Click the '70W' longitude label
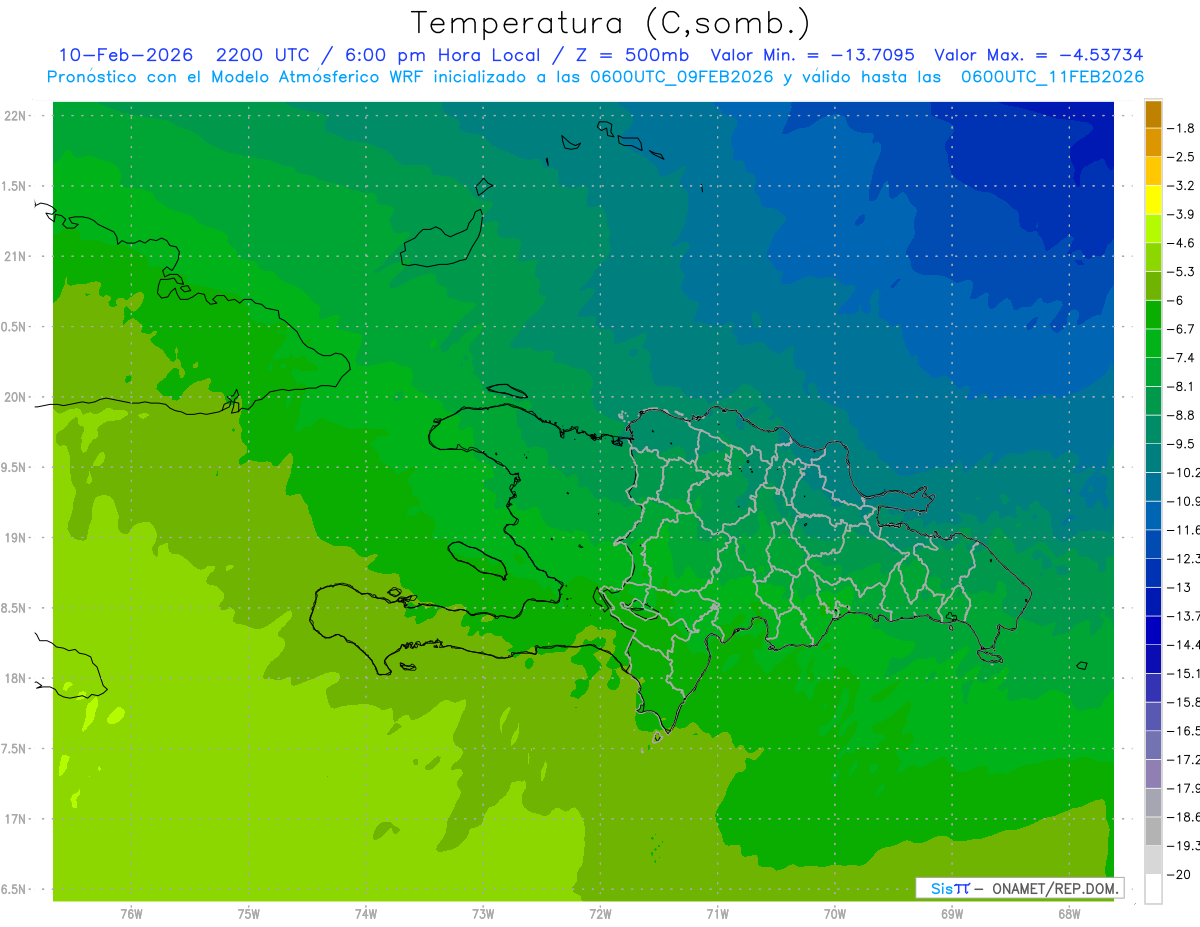Screen dimensions: 1200x927 pos(835,914)
